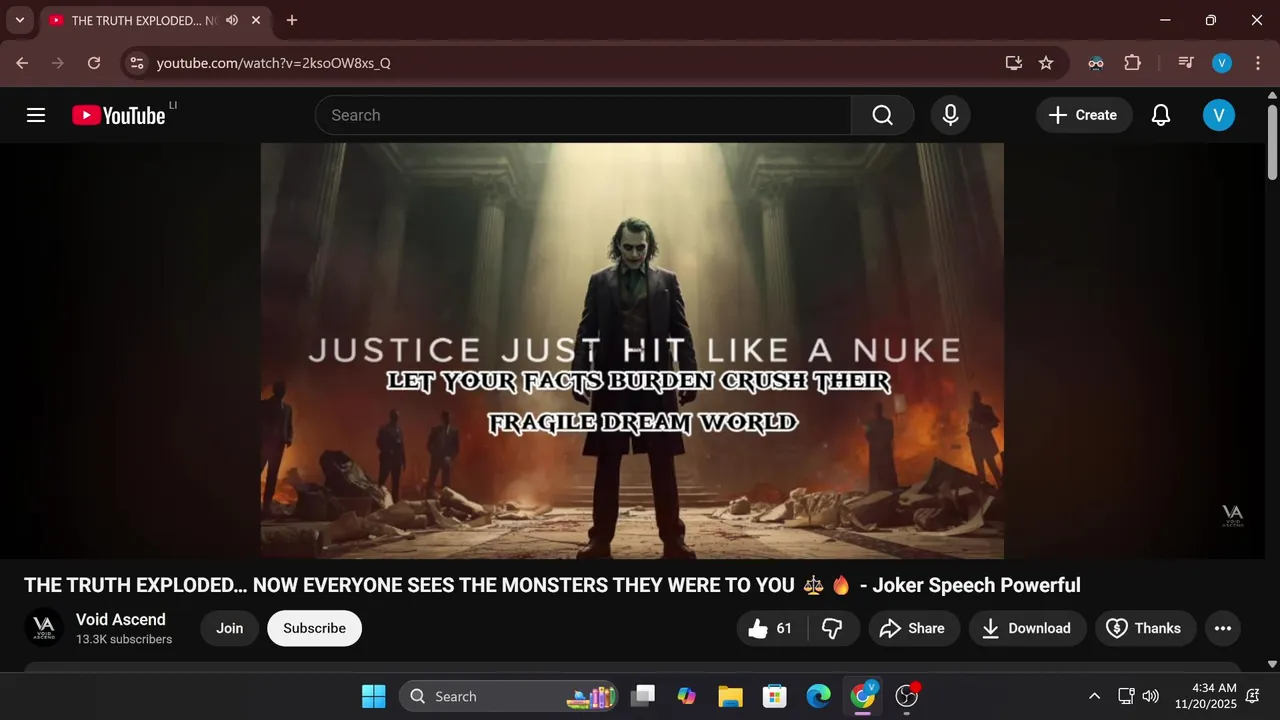The width and height of the screenshot is (1280, 720).
Task: Open Microsoft Edge from taskbar
Action: click(819, 696)
